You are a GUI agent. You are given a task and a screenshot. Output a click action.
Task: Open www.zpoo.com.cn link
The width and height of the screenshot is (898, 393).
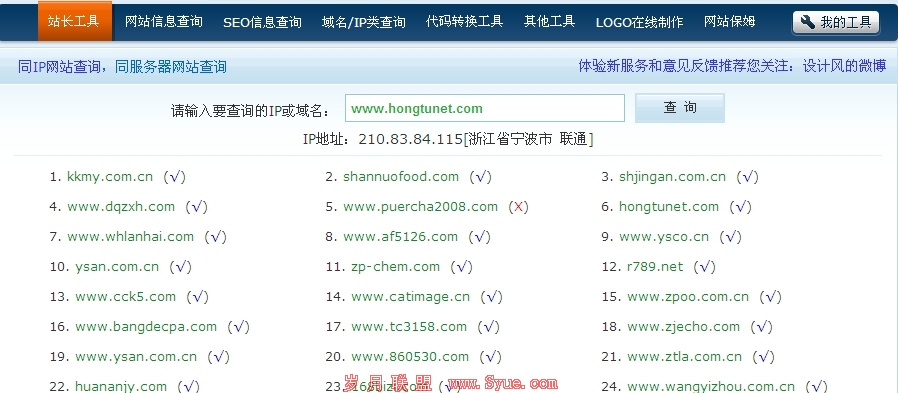tap(688, 297)
